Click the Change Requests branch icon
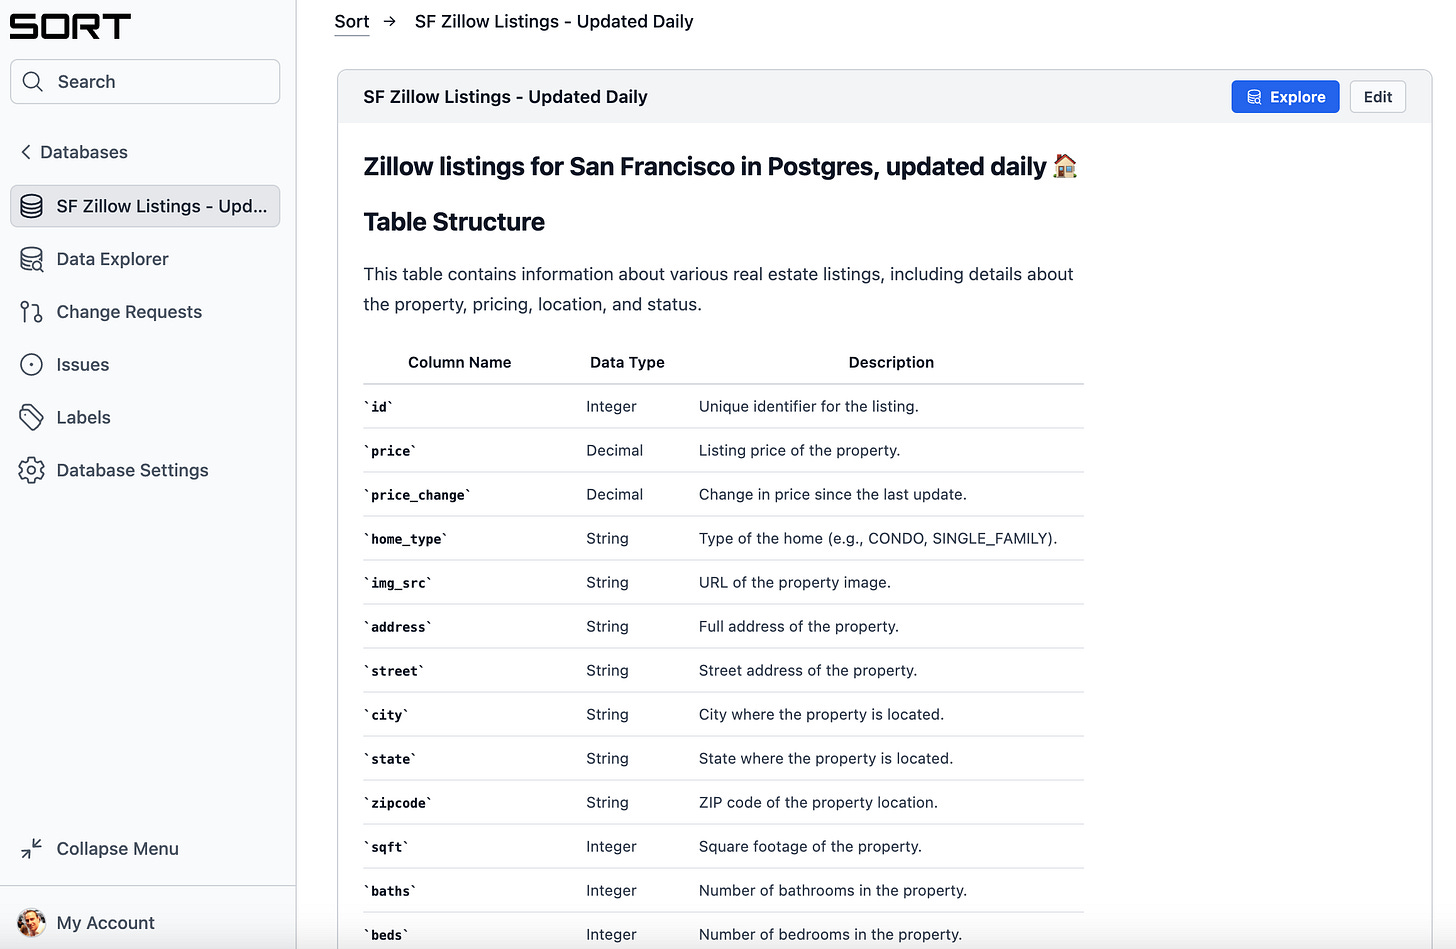This screenshot has height=949, width=1456. (x=32, y=312)
